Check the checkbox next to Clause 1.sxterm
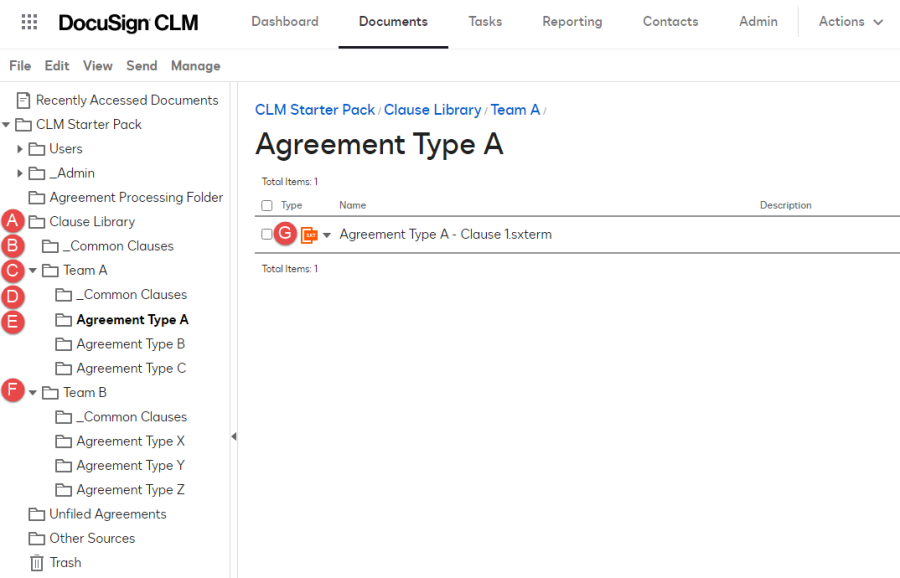Screen dimensions: 900x578 point(265,233)
